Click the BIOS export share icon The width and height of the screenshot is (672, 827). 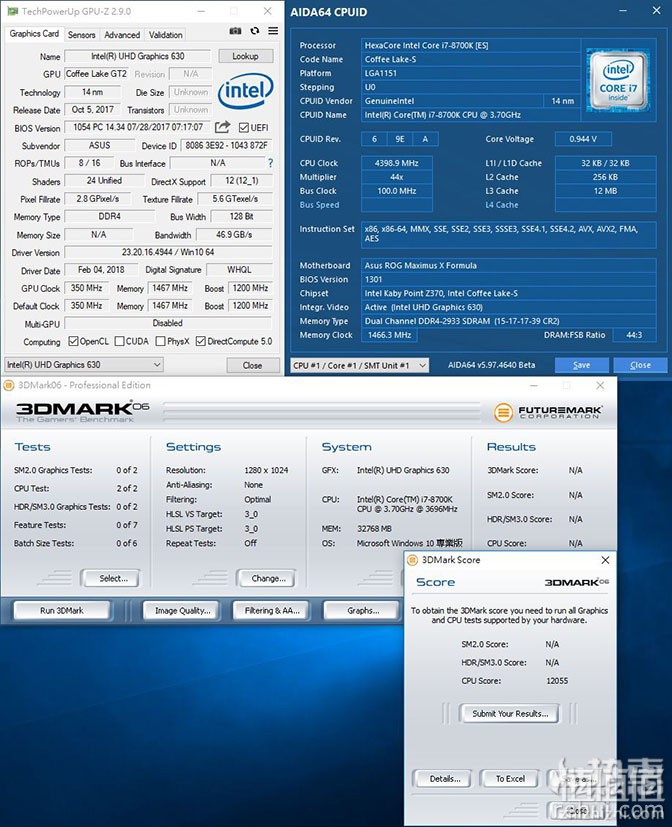[x=222, y=127]
